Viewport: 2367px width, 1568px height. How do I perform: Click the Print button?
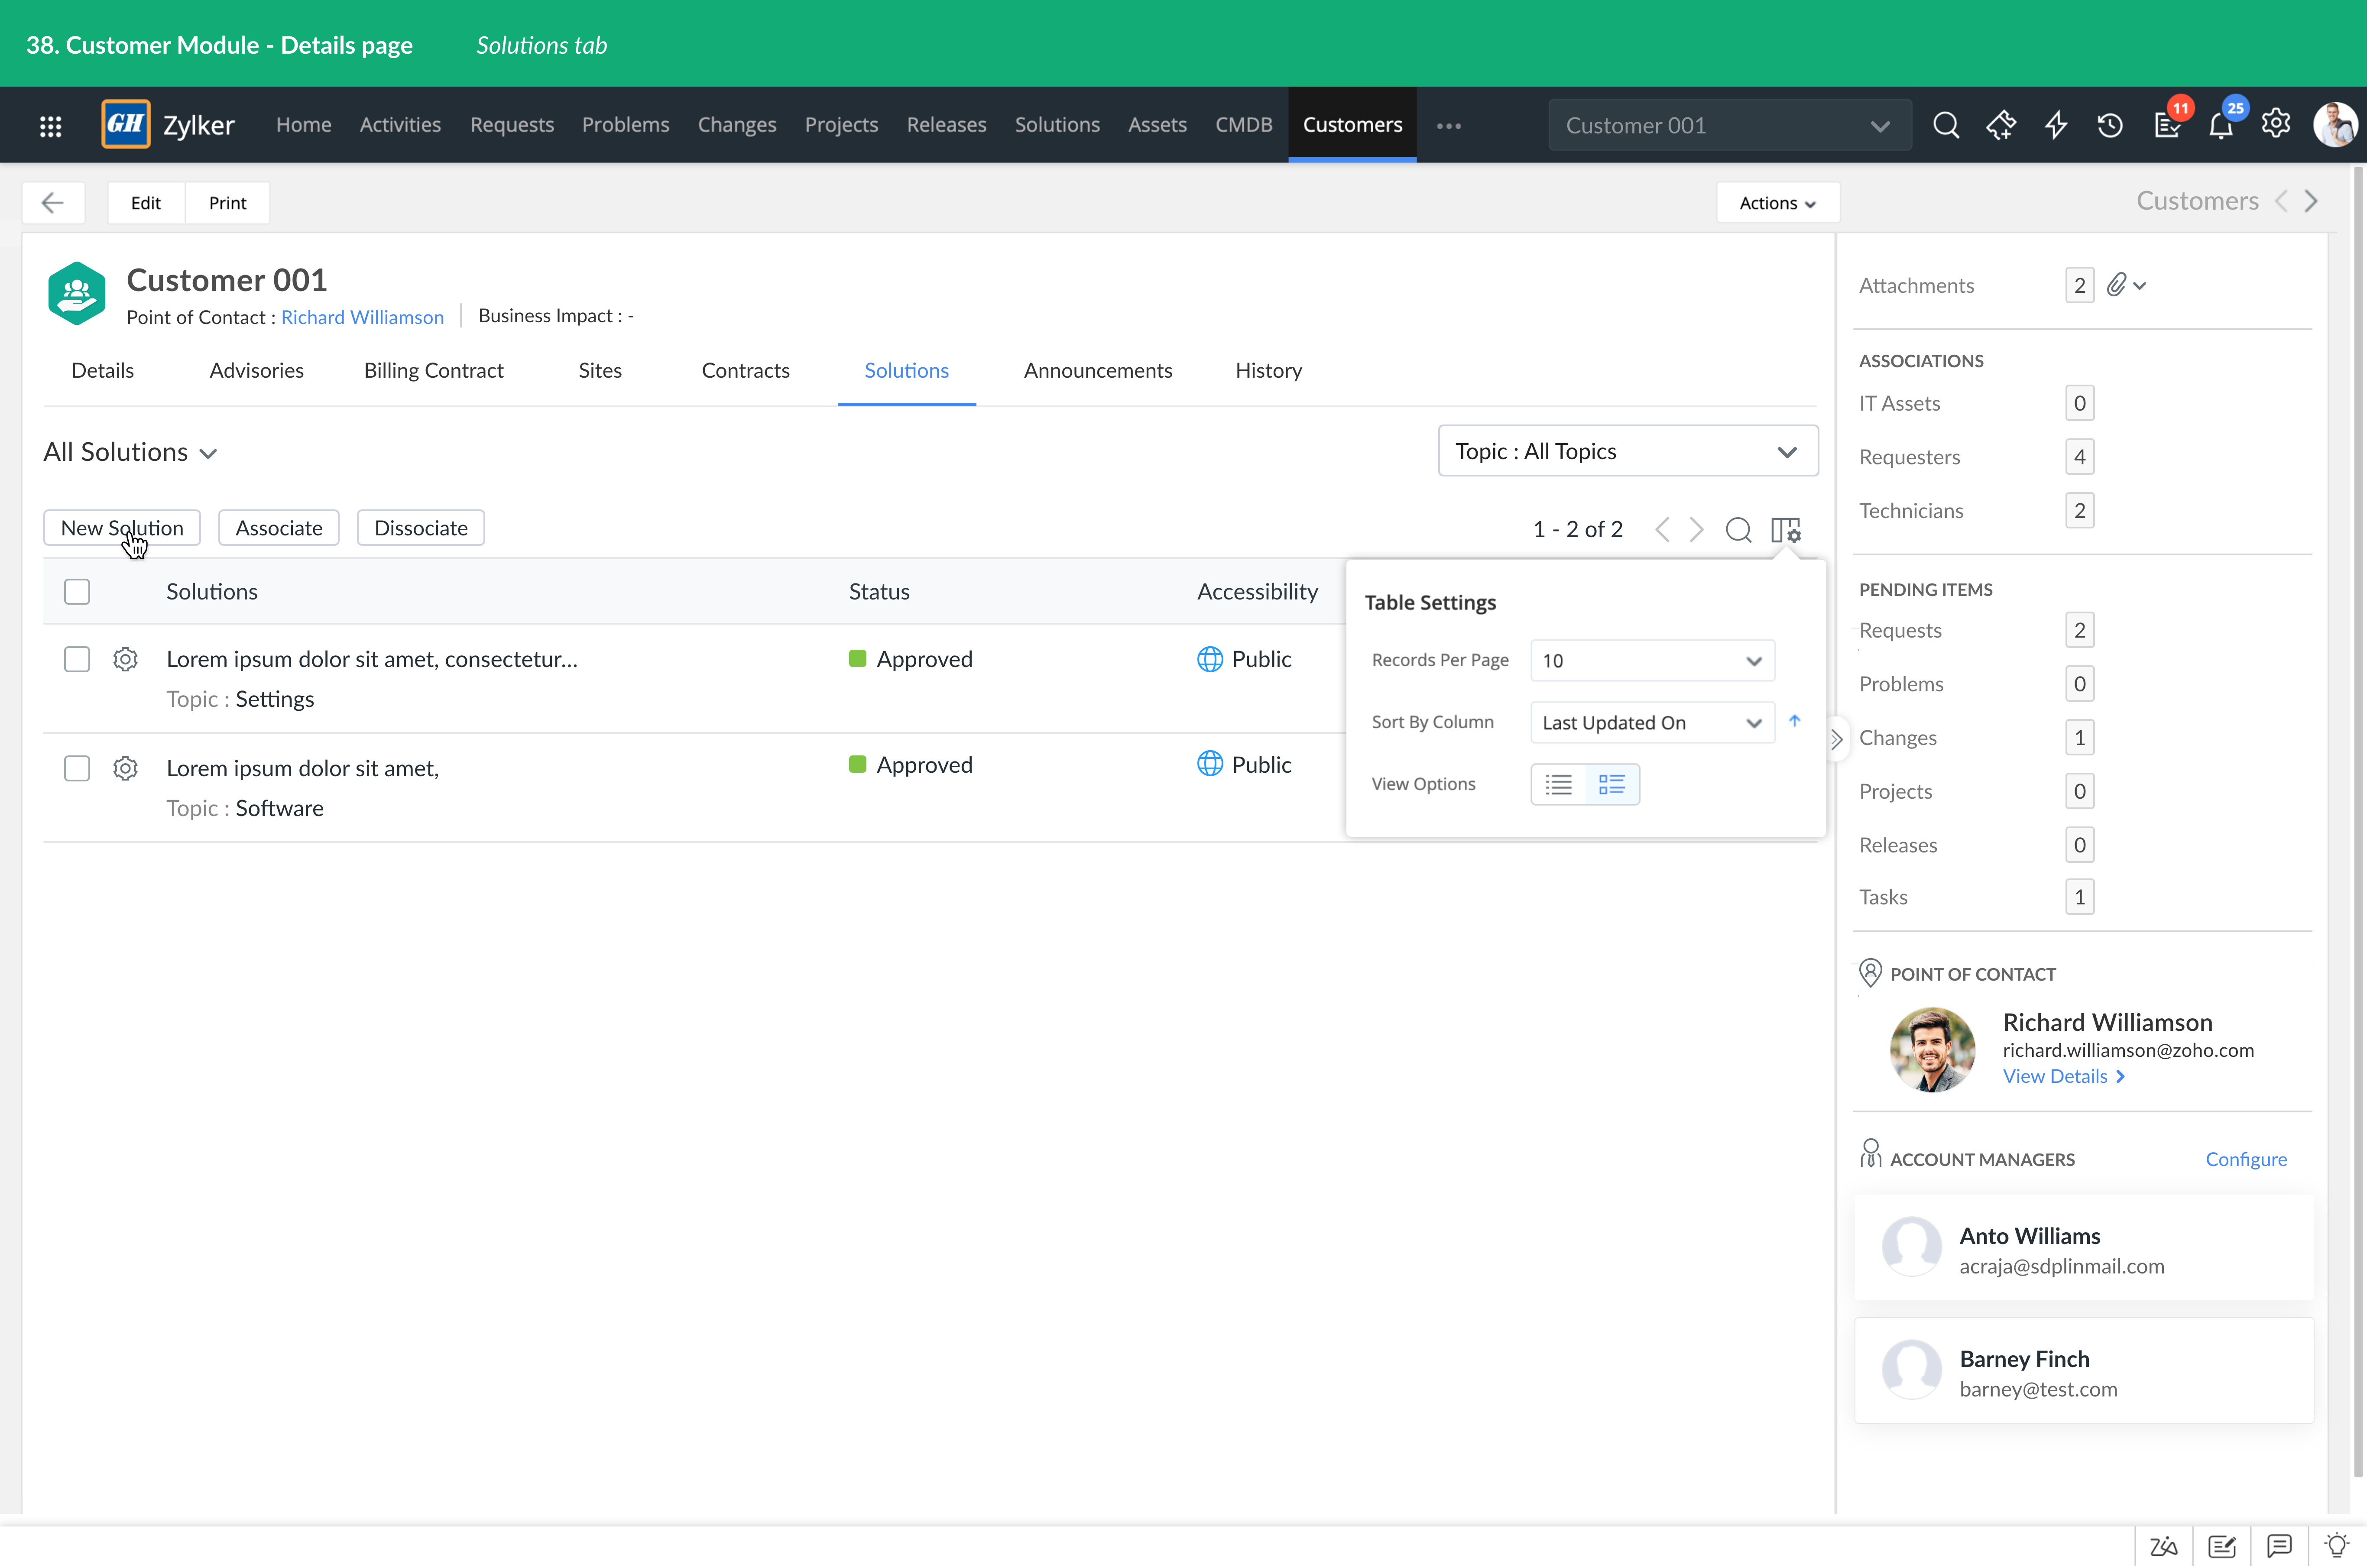click(228, 203)
